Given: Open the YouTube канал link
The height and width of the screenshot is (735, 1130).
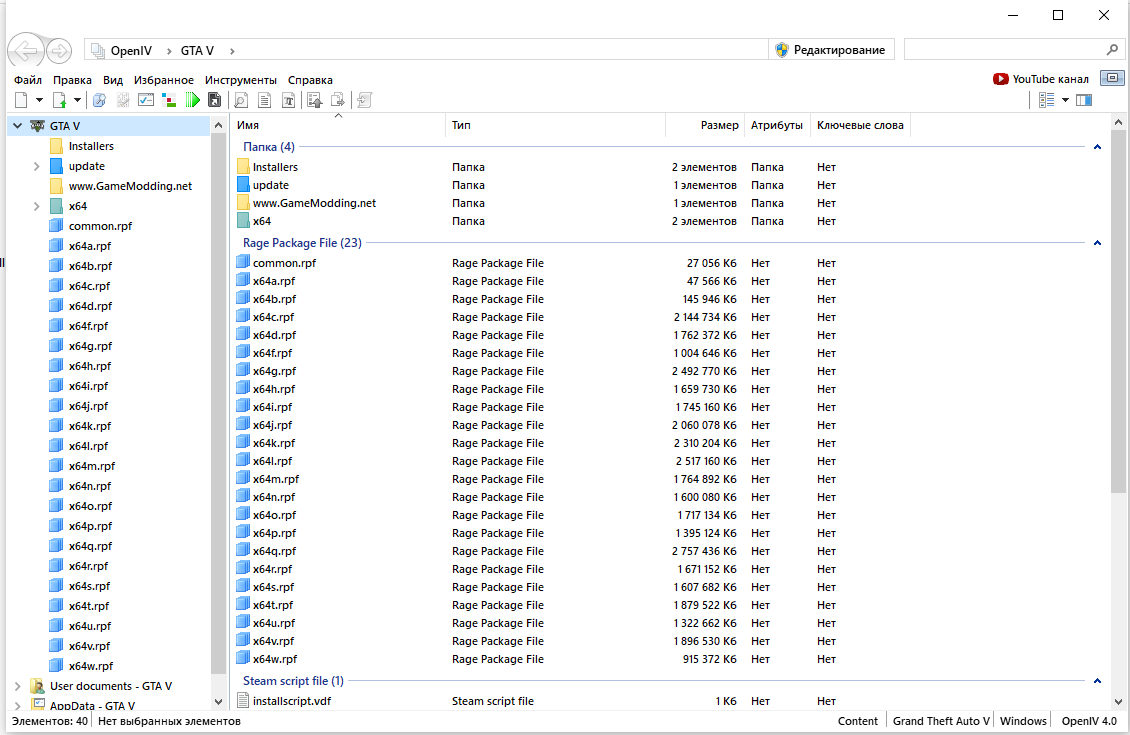Looking at the screenshot, I should coord(1041,79).
